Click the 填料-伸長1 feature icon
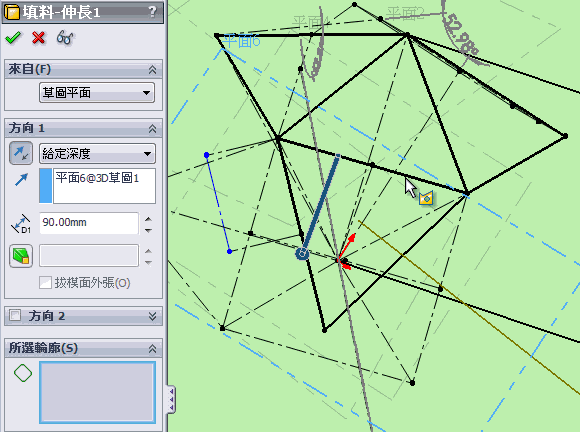 click(x=11, y=13)
